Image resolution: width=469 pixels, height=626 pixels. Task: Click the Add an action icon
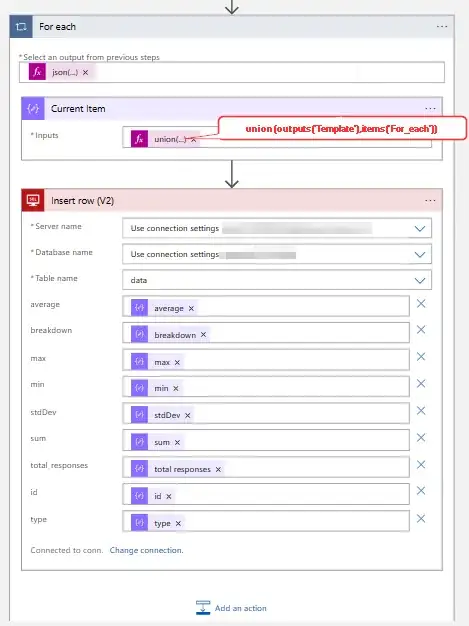coord(203,608)
